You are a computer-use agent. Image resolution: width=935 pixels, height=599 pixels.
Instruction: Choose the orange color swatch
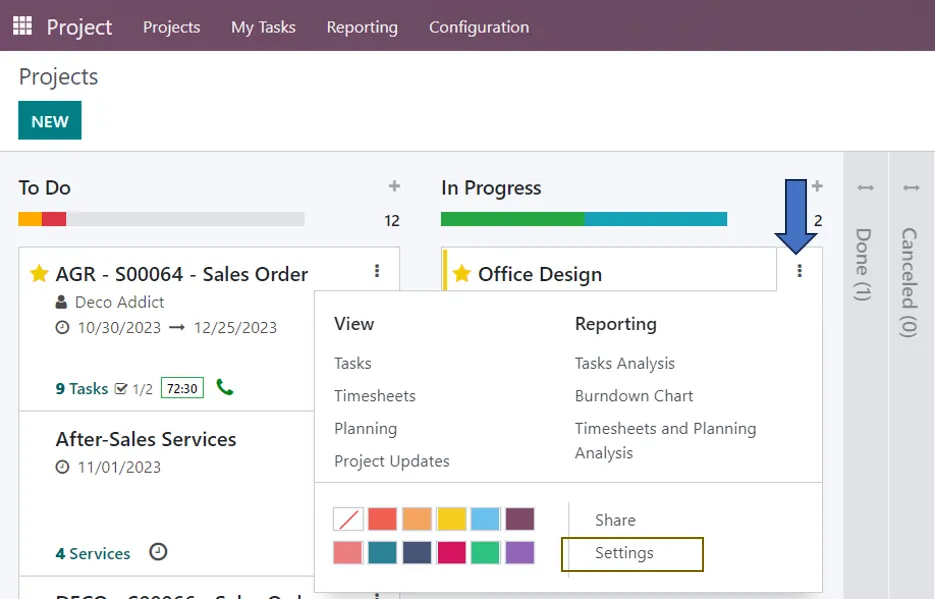[417, 519]
